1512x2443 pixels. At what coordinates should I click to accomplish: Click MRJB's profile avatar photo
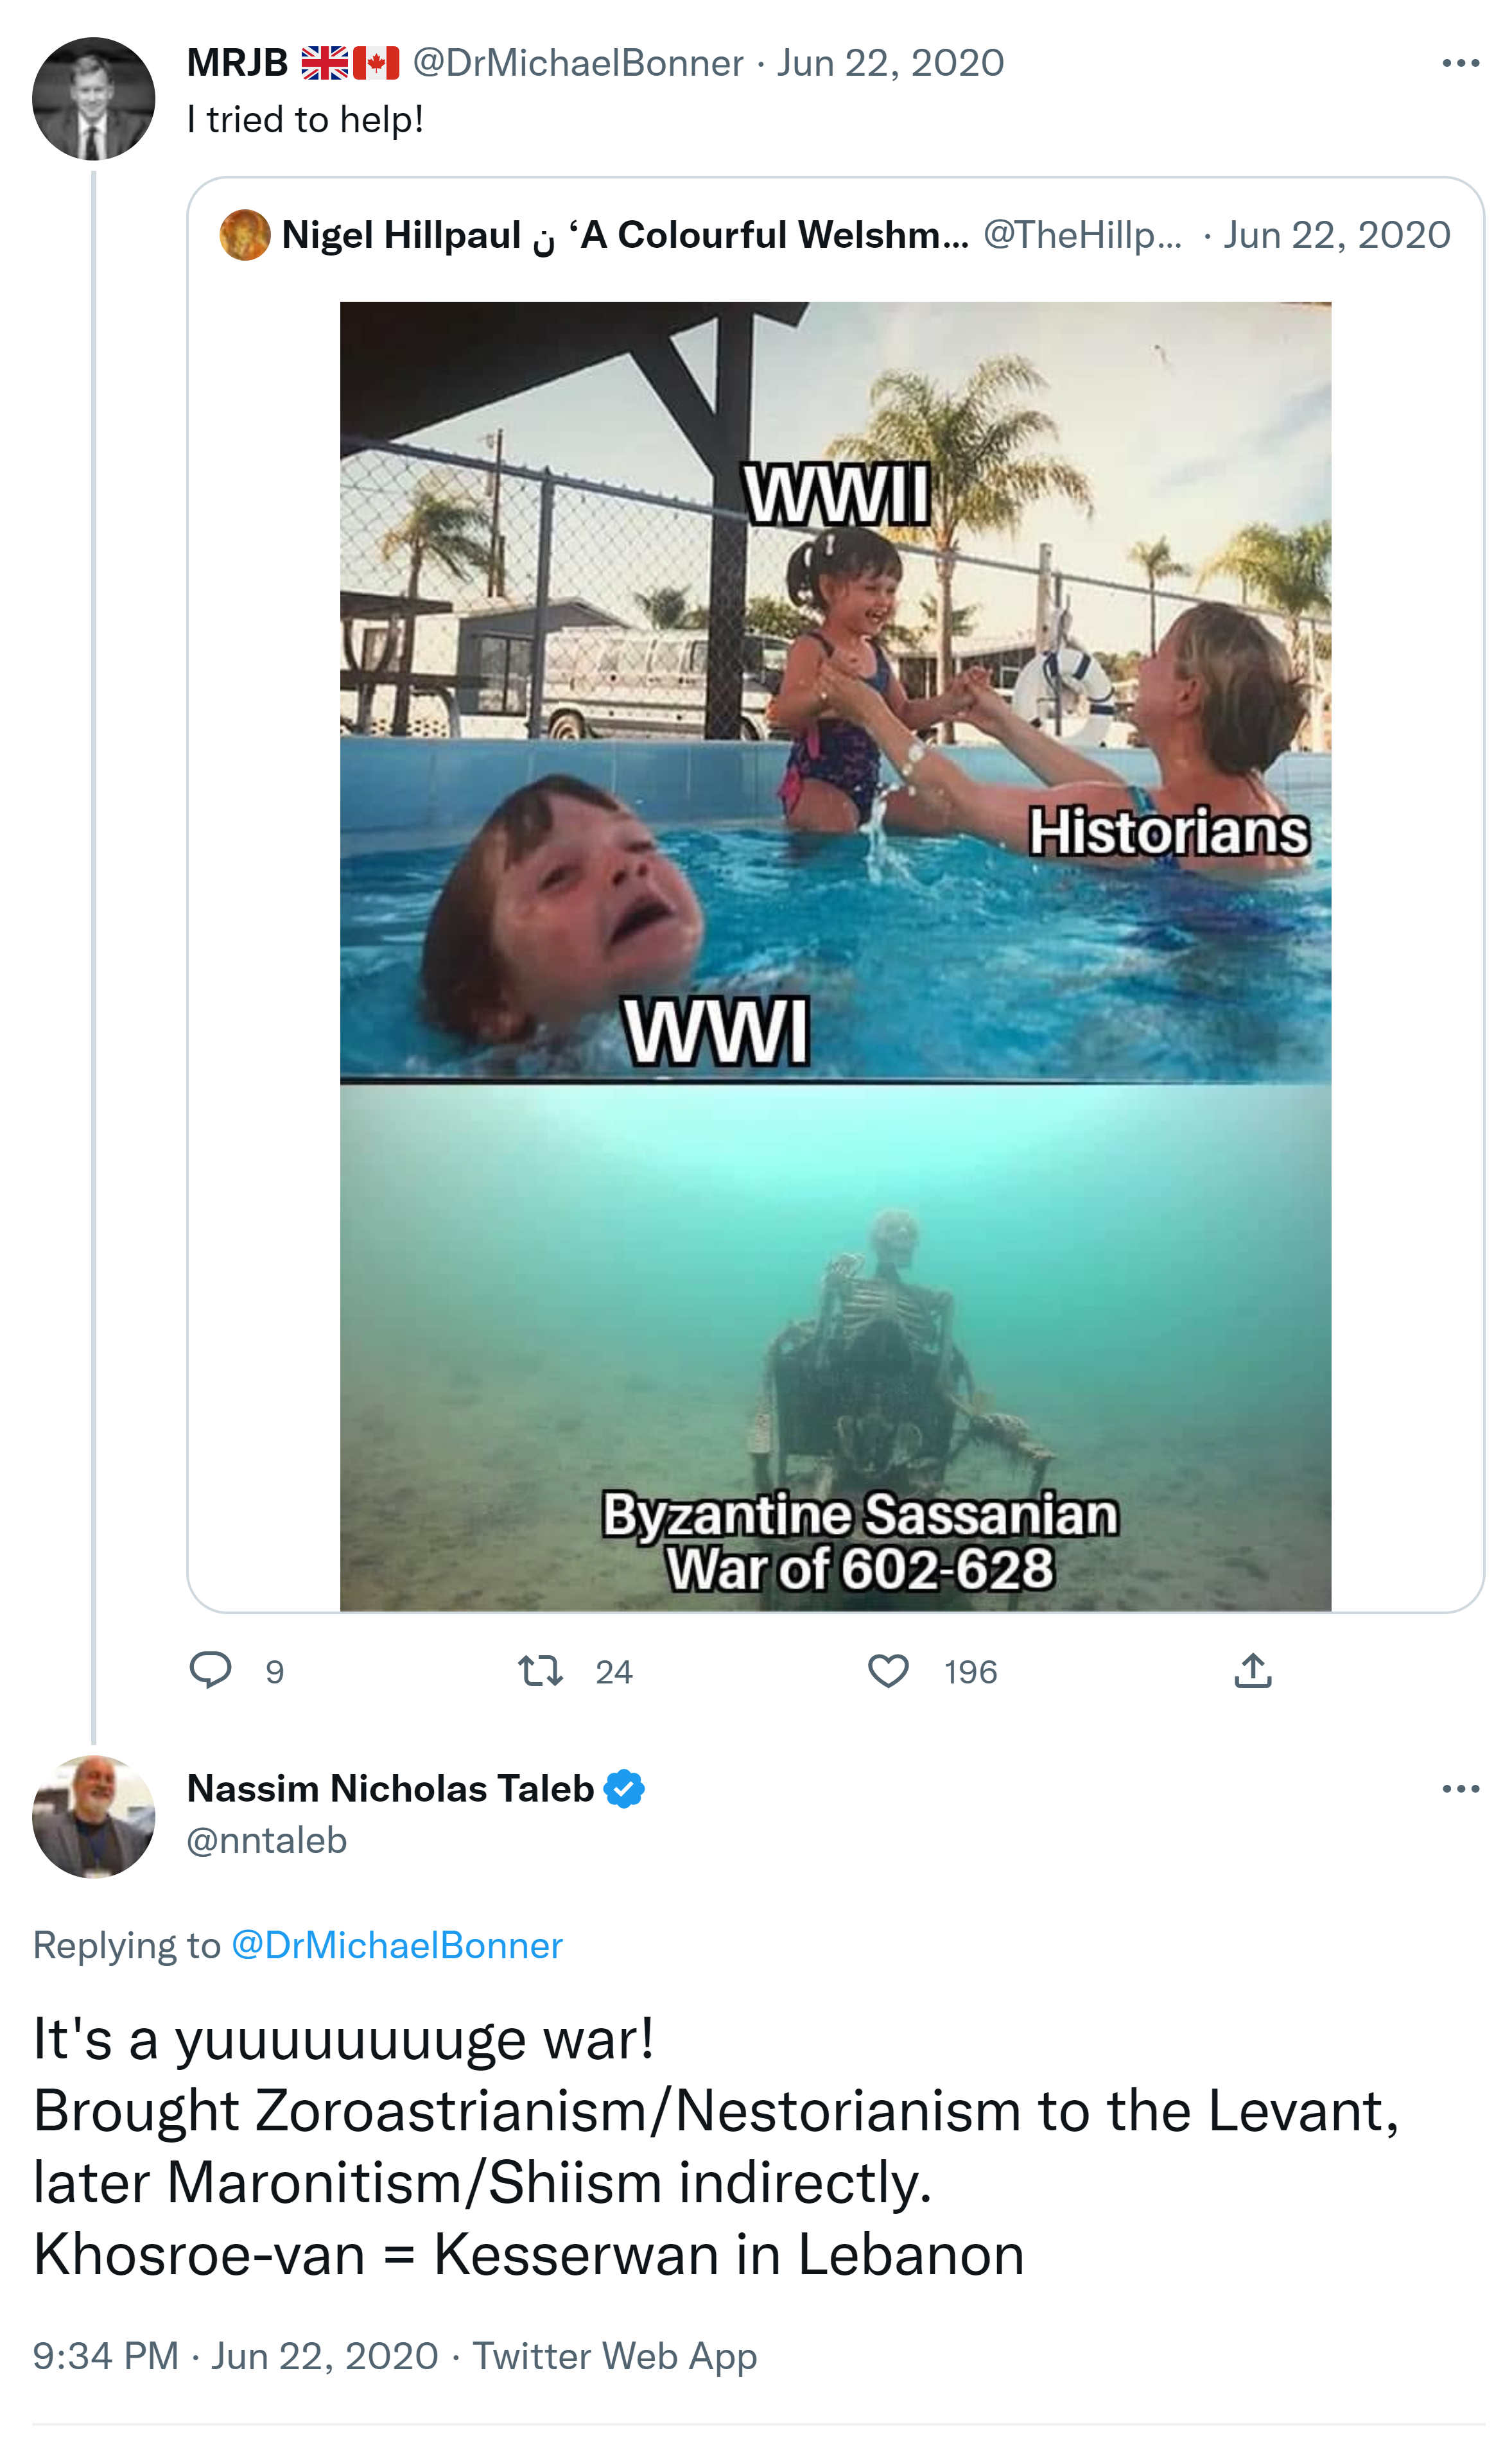(x=93, y=99)
